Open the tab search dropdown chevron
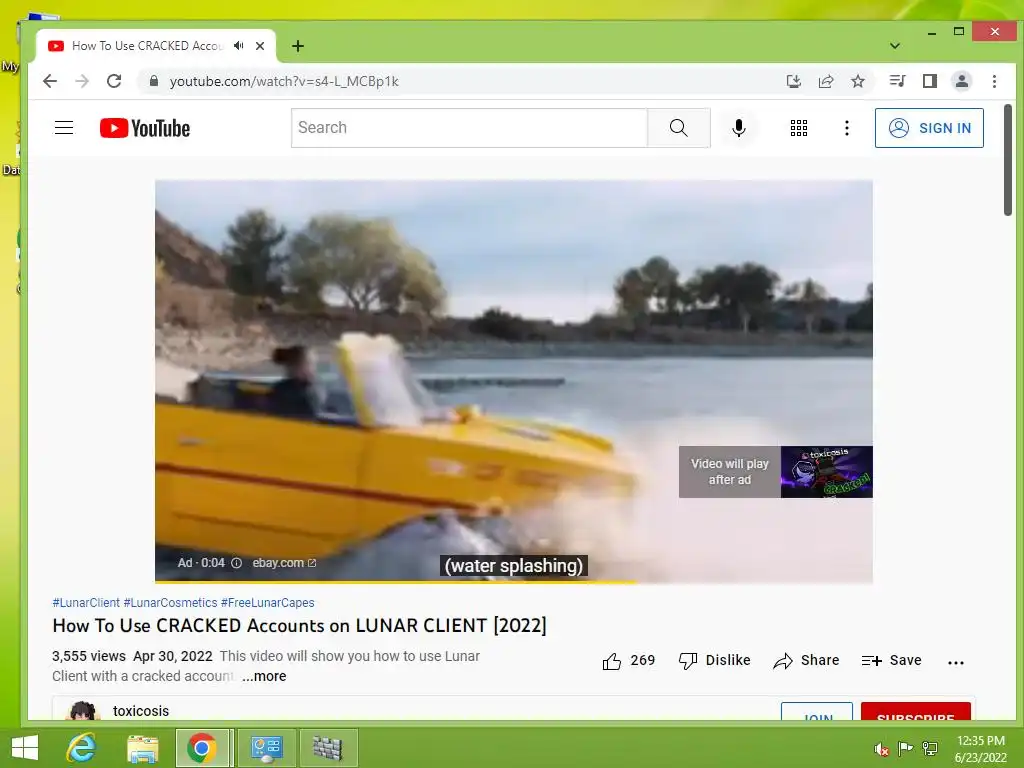The width and height of the screenshot is (1024, 768). click(895, 46)
